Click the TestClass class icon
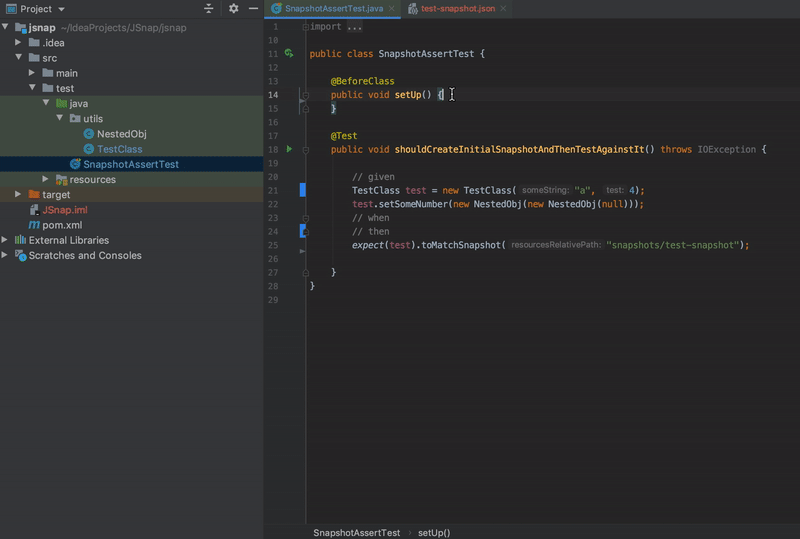Screen dimensions: 800x539 pyautogui.click(x=89, y=149)
